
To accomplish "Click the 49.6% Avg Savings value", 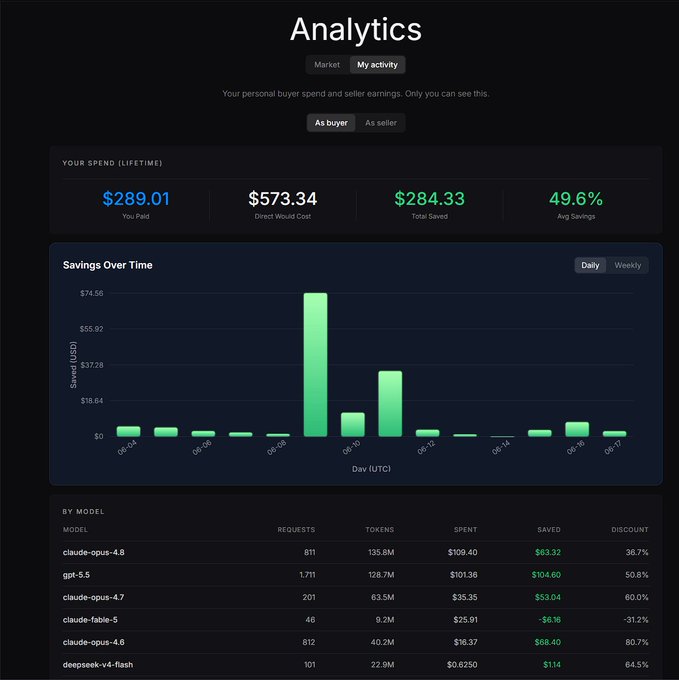I will [x=576, y=199].
